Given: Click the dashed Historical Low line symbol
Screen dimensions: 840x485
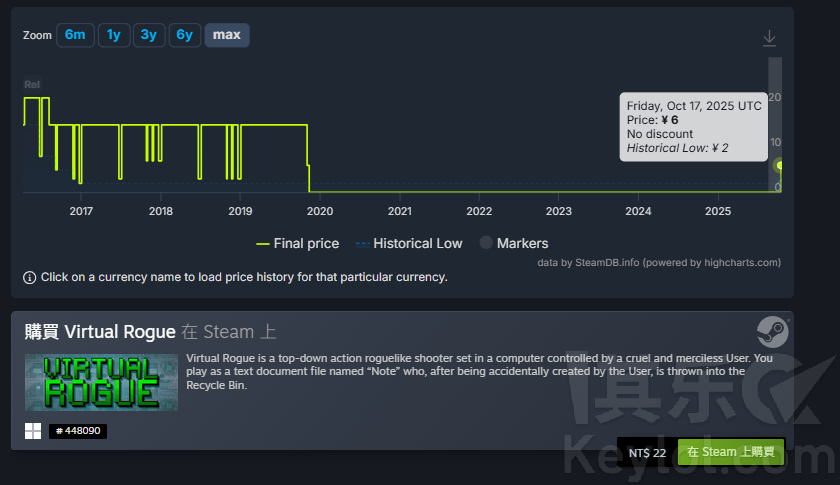Looking at the screenshot, I should [x=364, y=243].
